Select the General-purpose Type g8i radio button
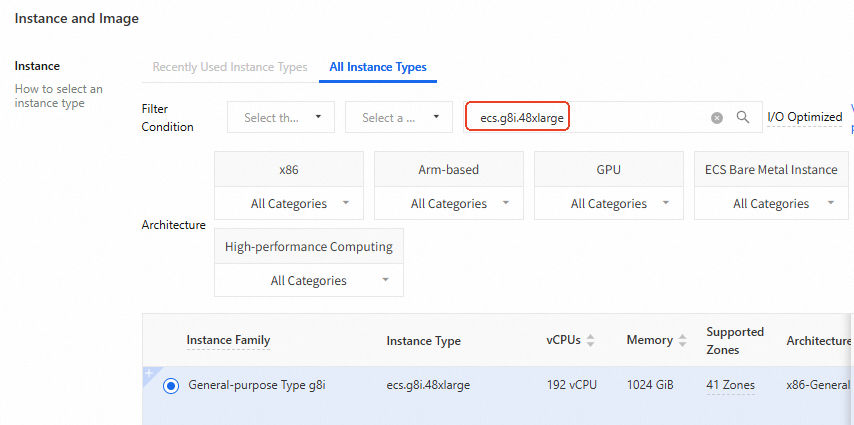 click(171, 385)
